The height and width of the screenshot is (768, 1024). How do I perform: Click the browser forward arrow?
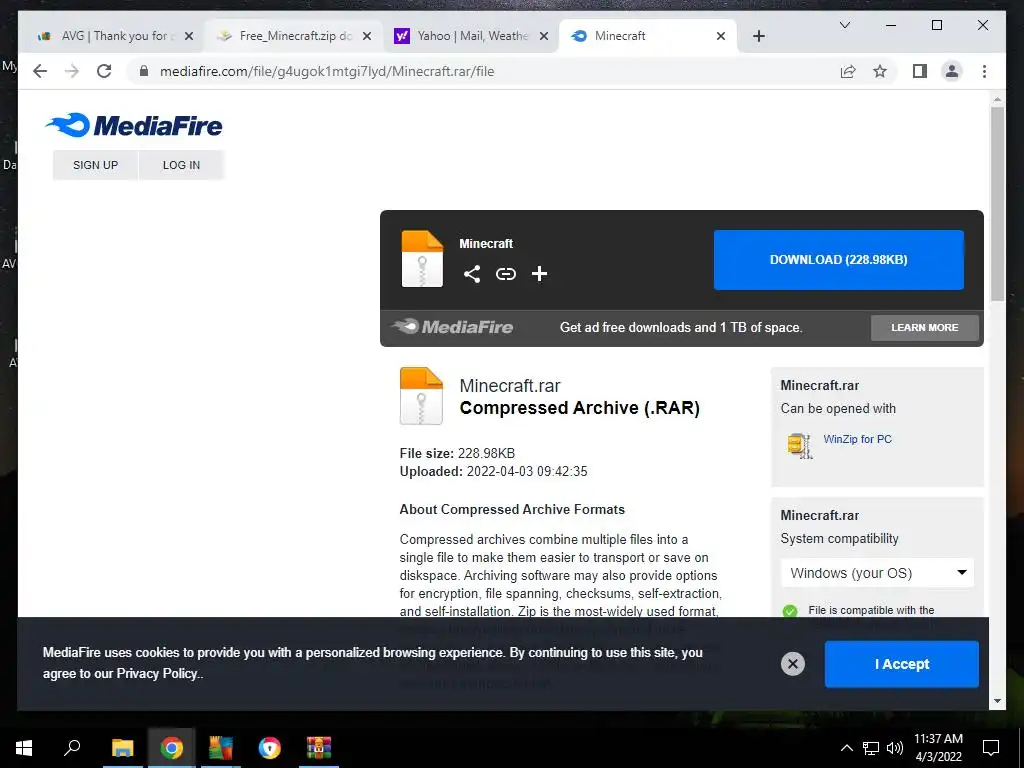[x=72, y=71]
